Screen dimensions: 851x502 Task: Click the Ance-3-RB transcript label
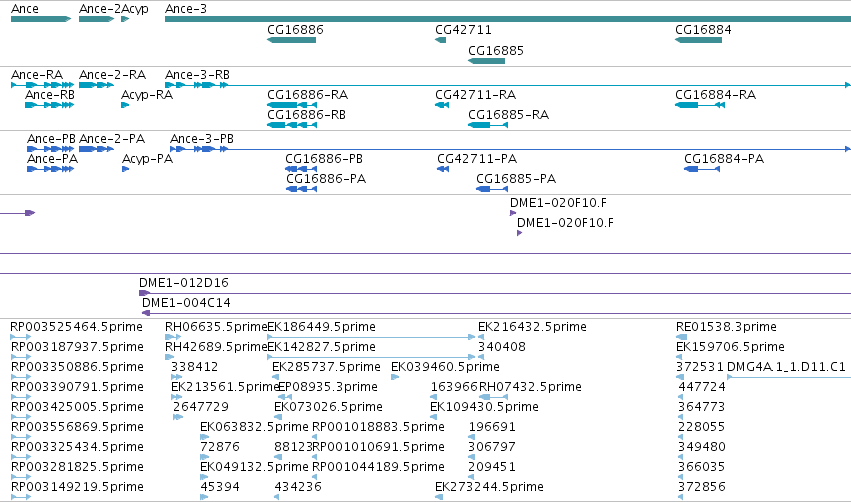click(x=197, y=75)
